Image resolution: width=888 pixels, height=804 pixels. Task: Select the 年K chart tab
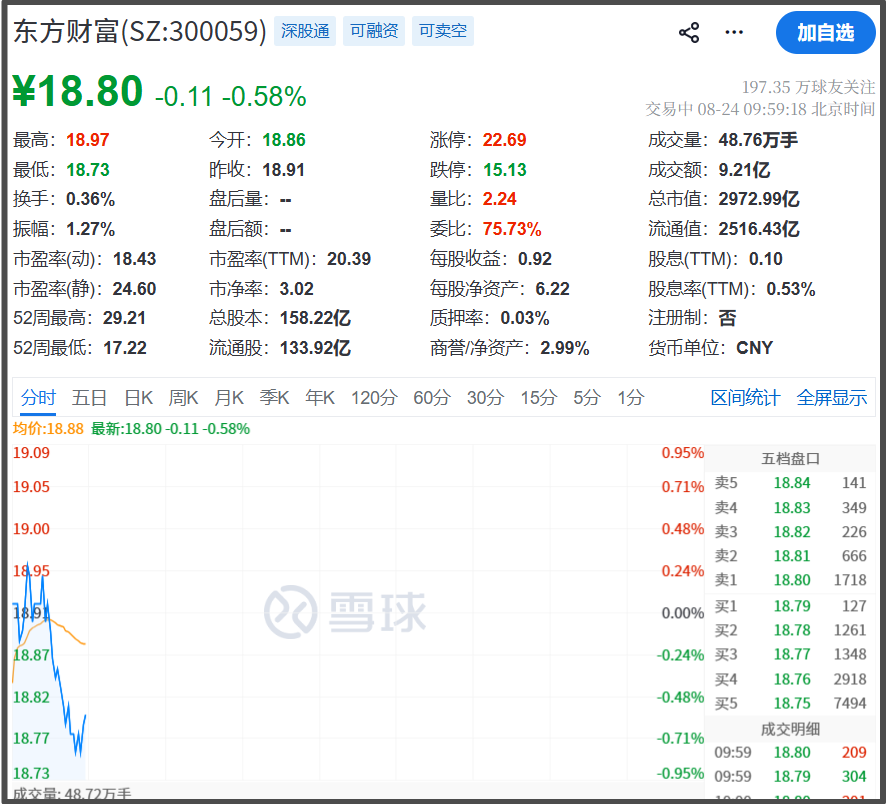[320, 397]
